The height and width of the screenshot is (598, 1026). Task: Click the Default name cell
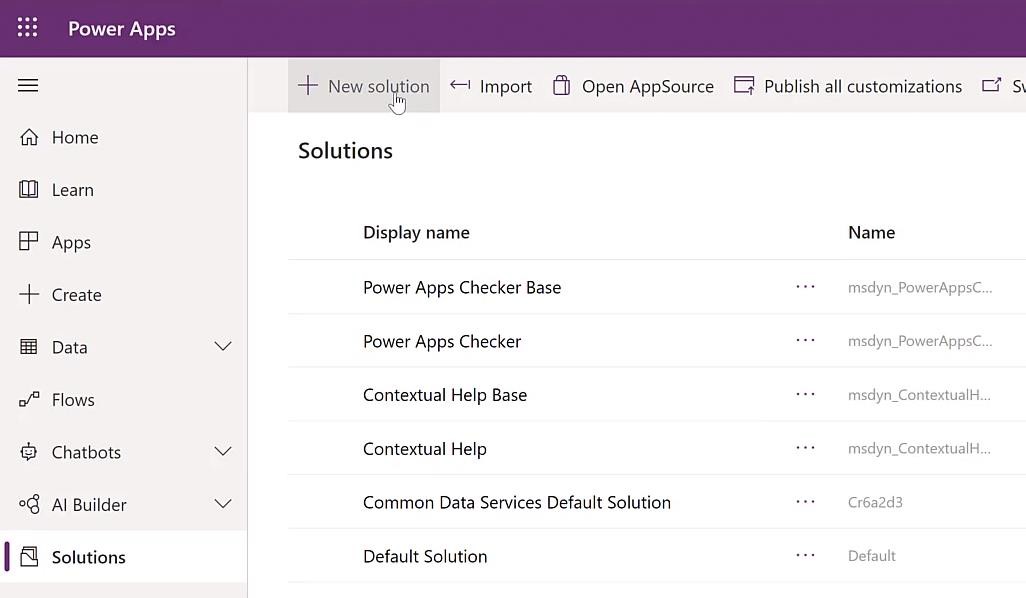pyautogui.click(x=872, y=556)
